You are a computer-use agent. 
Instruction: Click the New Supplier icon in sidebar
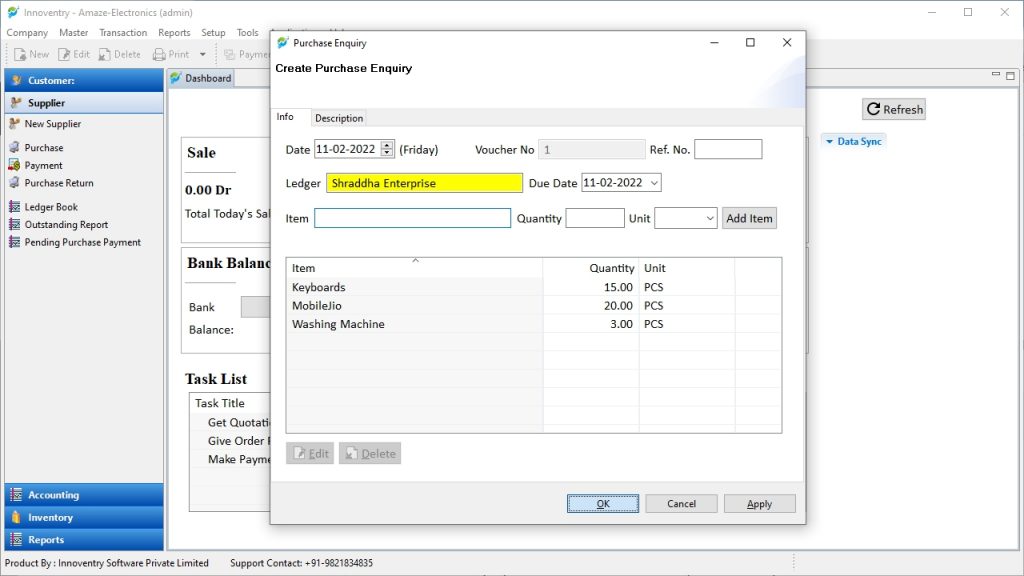pyautogui.click(x=14, y=123)
